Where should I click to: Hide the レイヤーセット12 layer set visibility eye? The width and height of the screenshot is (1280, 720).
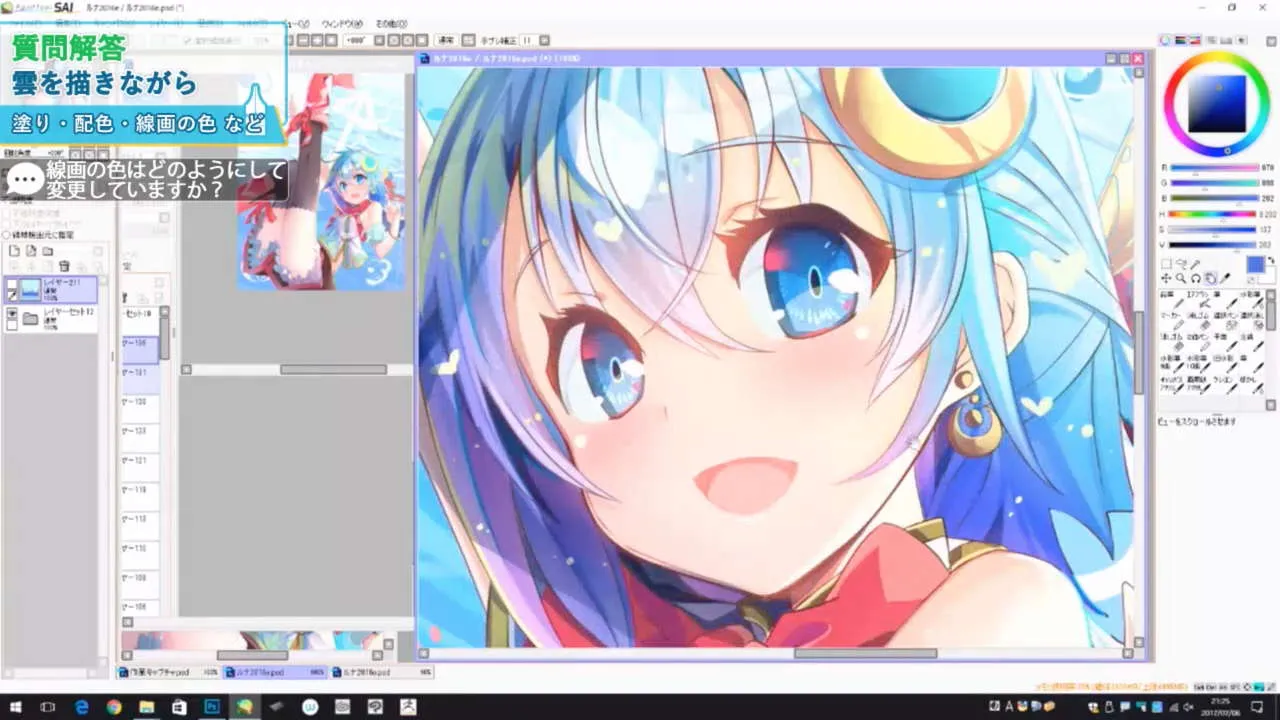[12, 314]
